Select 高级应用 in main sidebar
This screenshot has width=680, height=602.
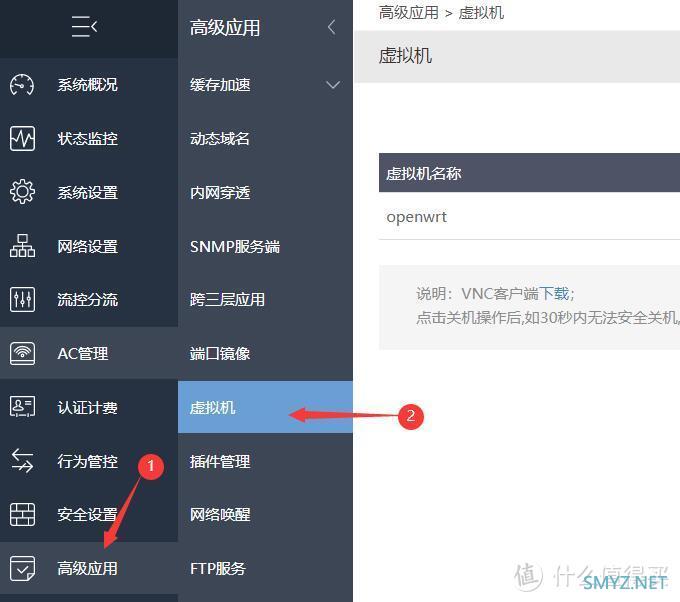point(89,568)
